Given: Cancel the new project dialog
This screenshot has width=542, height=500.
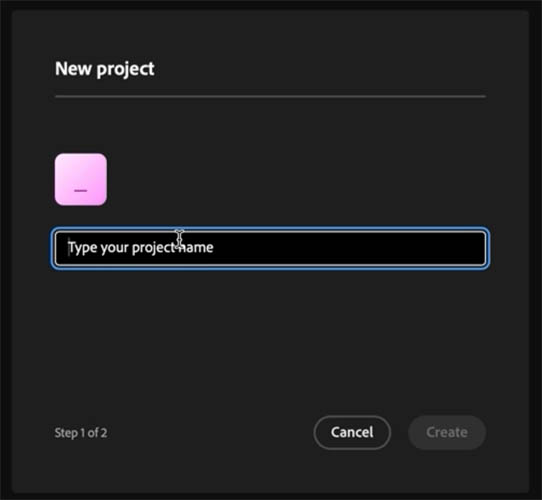Looking at the screenshot, I should click(352, 432).
